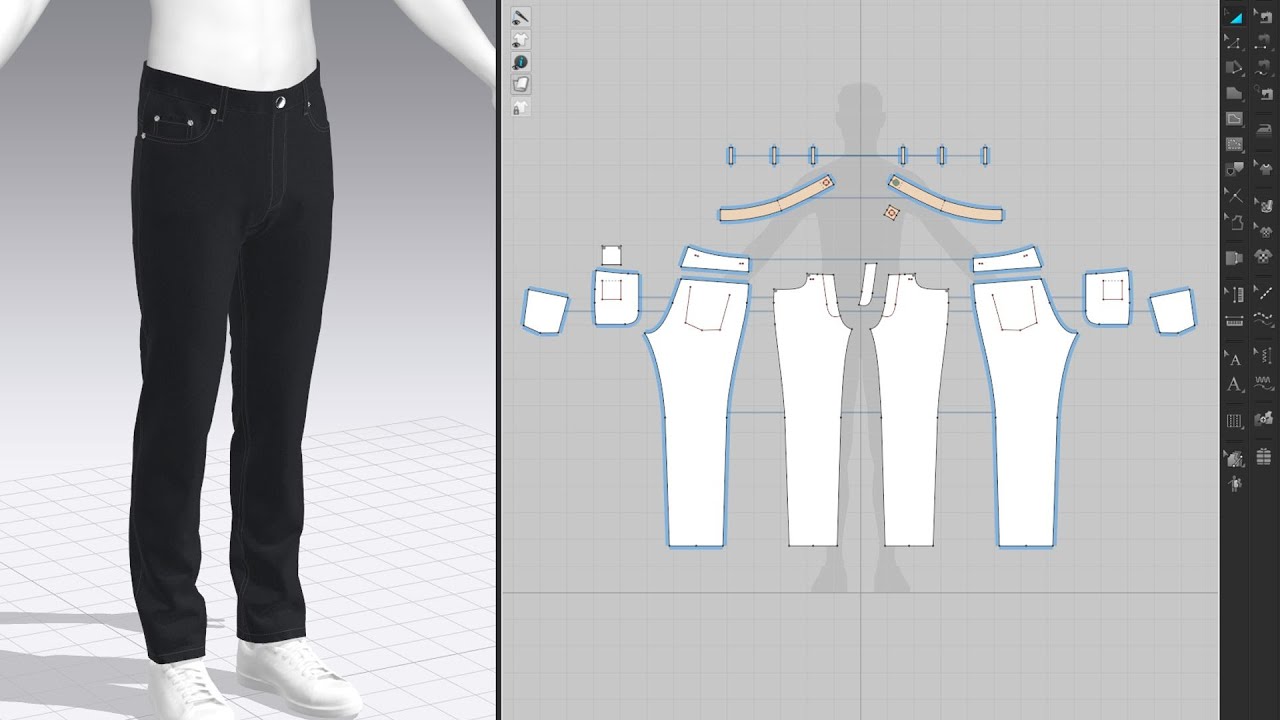
Task: Select the Edit Curve Point tool
Action: [1235, 43]
